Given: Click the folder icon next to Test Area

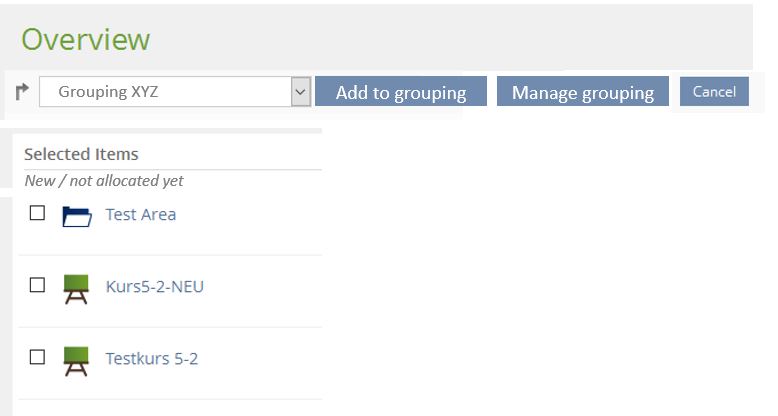Looking at the screenshot, I should point(76,215).
